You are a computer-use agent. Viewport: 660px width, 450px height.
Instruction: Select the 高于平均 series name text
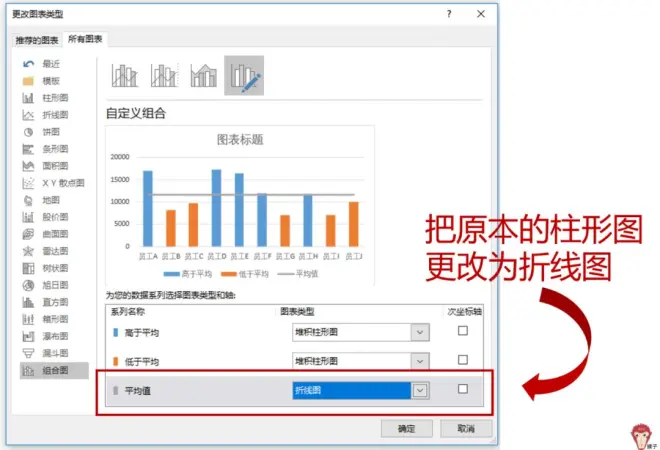142,333
